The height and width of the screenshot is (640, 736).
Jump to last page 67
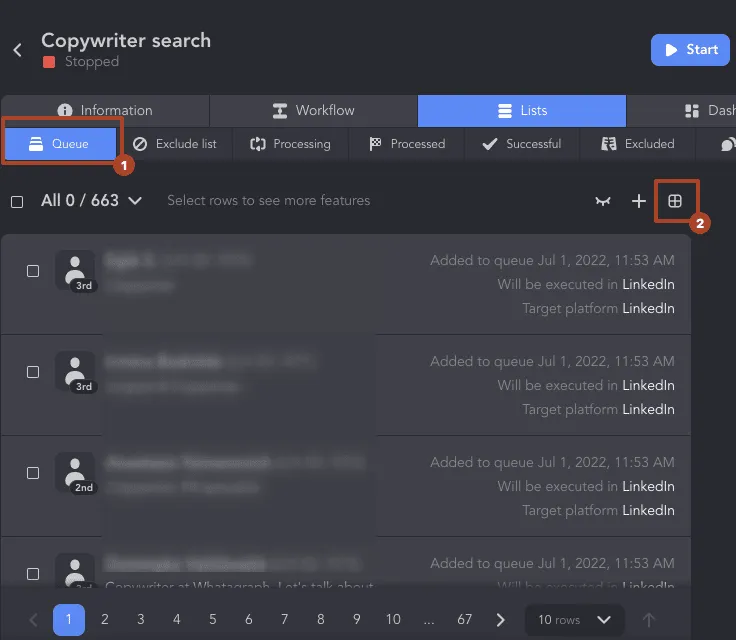click(x=465, y=620)
